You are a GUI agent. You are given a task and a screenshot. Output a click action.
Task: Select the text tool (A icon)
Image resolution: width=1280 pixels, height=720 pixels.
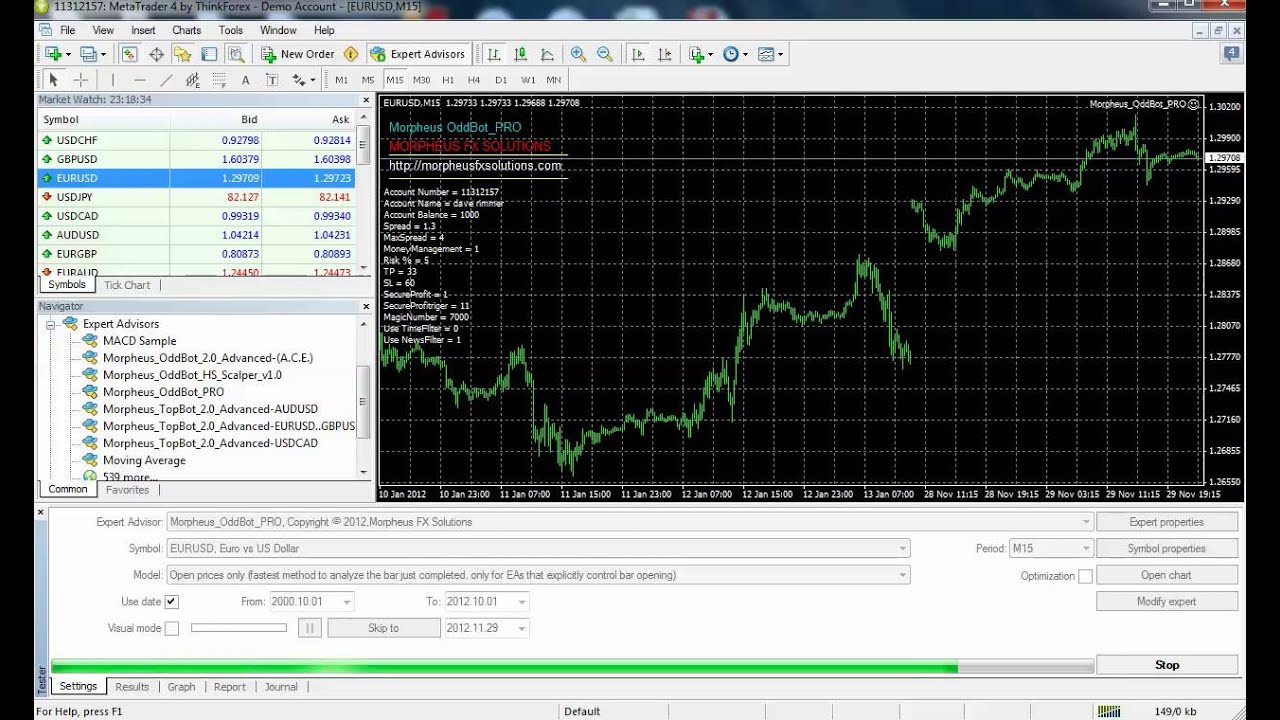[x=246, y=80]
